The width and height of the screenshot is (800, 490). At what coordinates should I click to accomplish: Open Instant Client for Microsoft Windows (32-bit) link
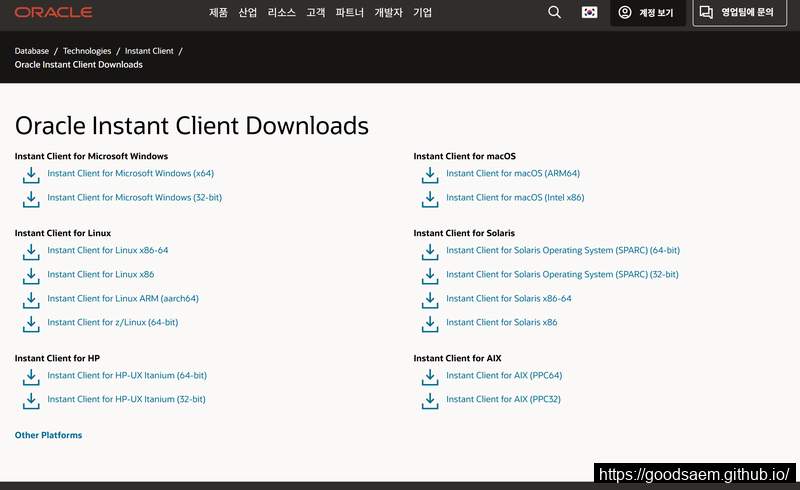(135, 198)
